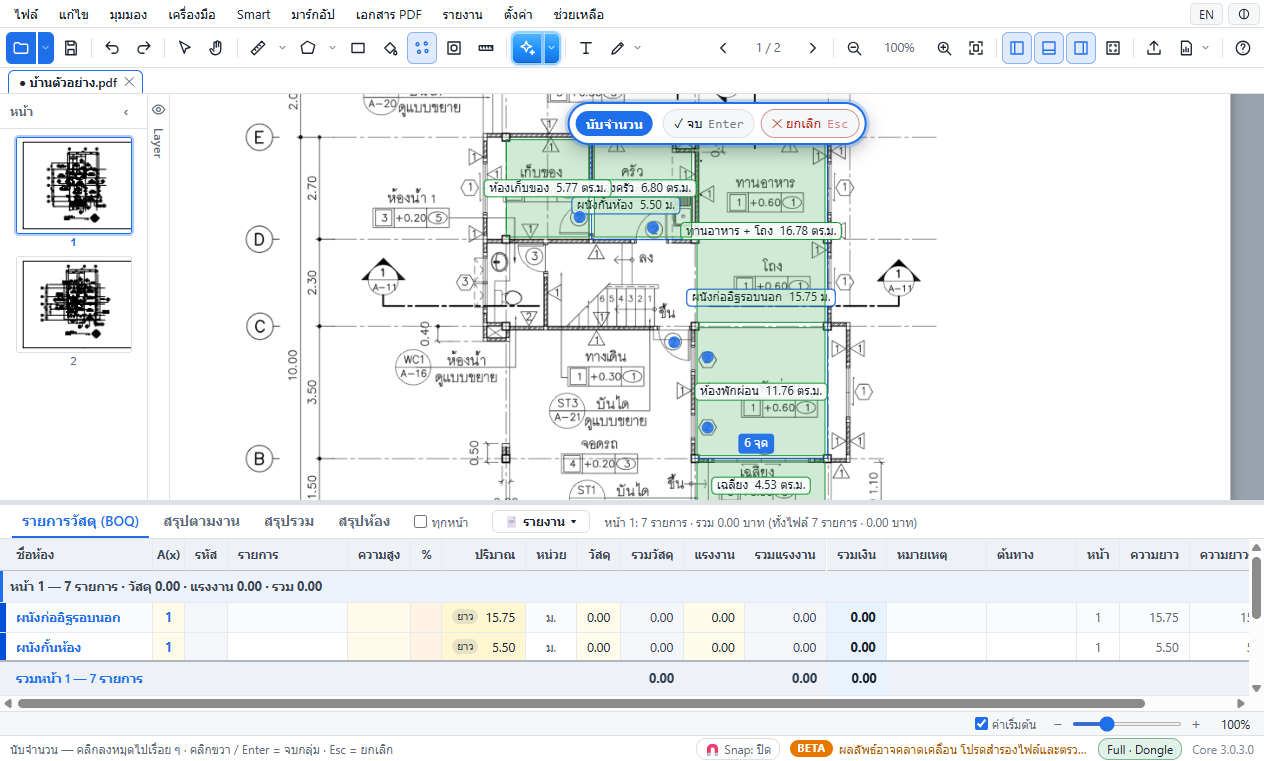This screenshot has height=761, width=1264.
Task: Zoom in with the plus magnifier
Action: 944,48
